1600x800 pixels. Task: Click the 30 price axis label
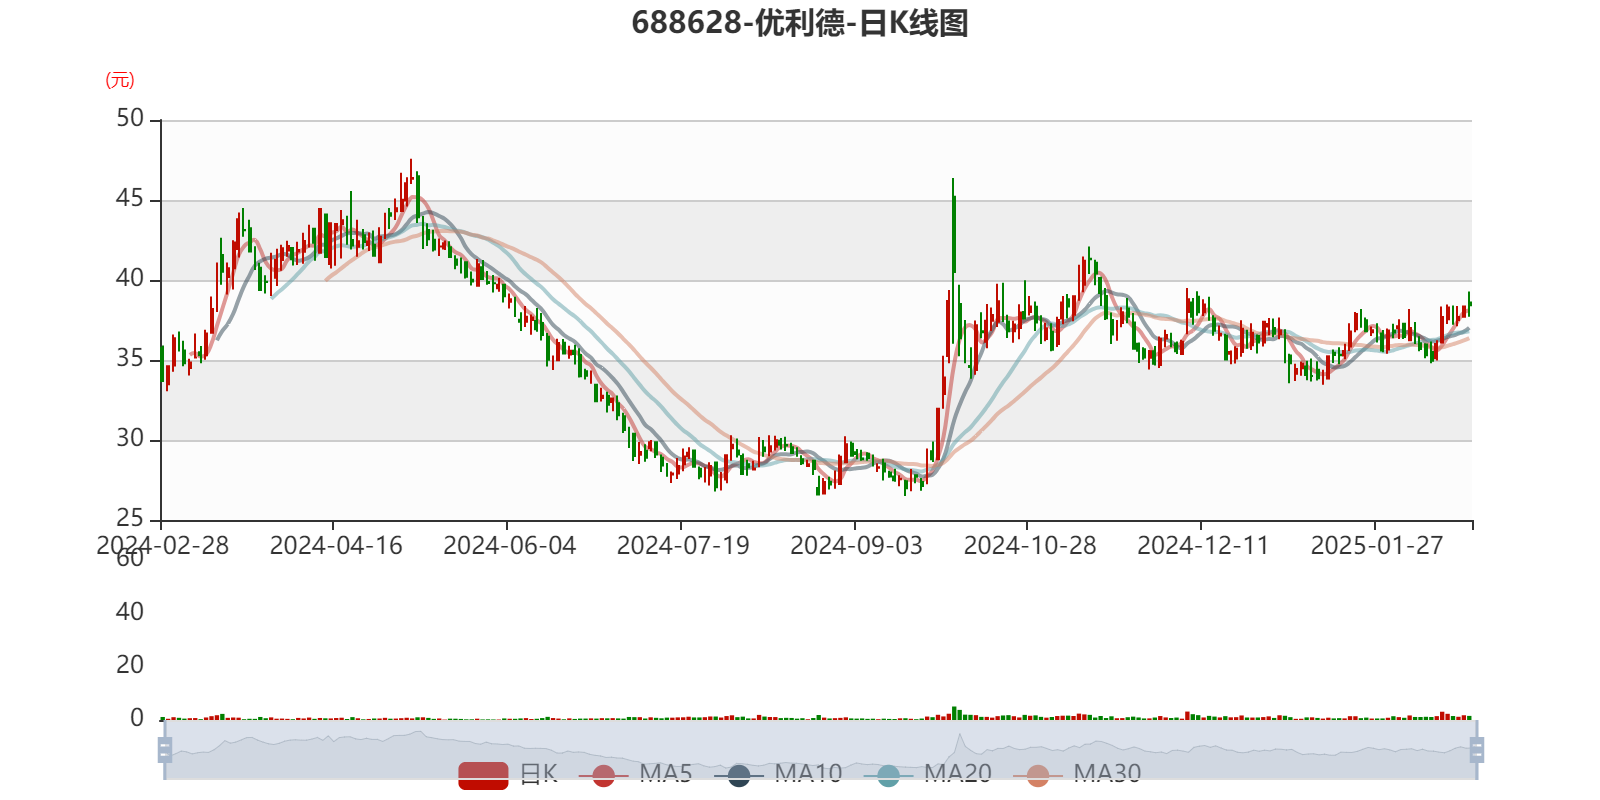(130, 438)
